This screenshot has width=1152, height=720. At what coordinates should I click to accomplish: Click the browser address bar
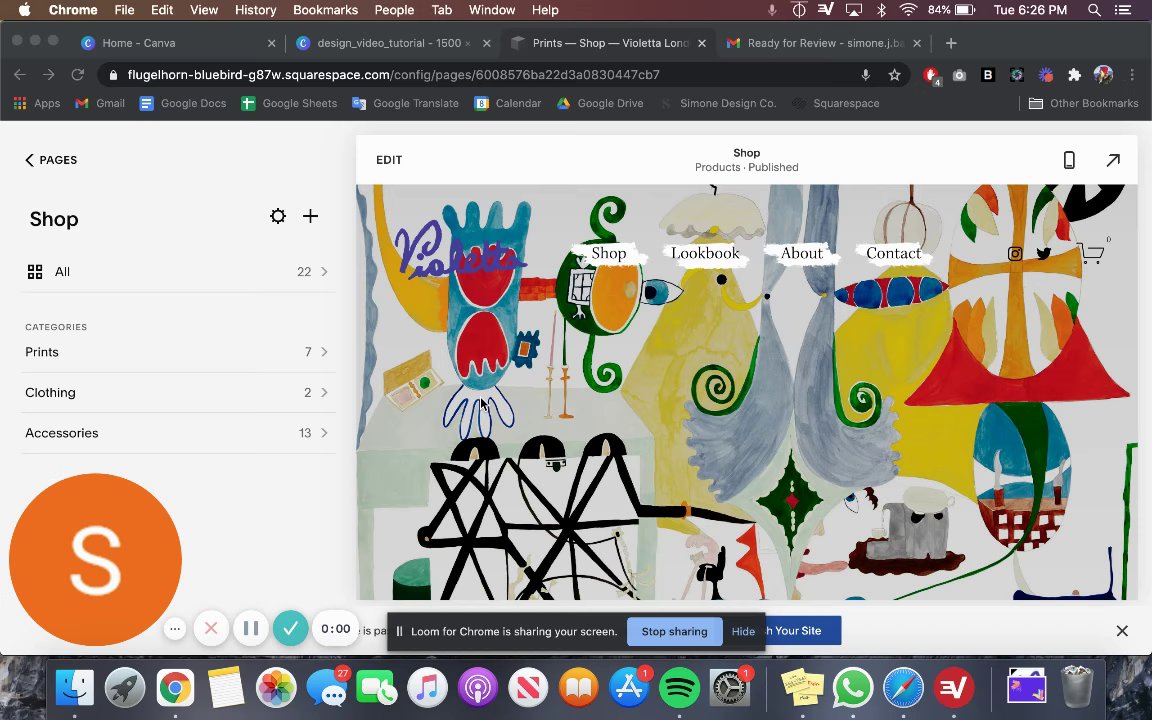pos(480,75)
